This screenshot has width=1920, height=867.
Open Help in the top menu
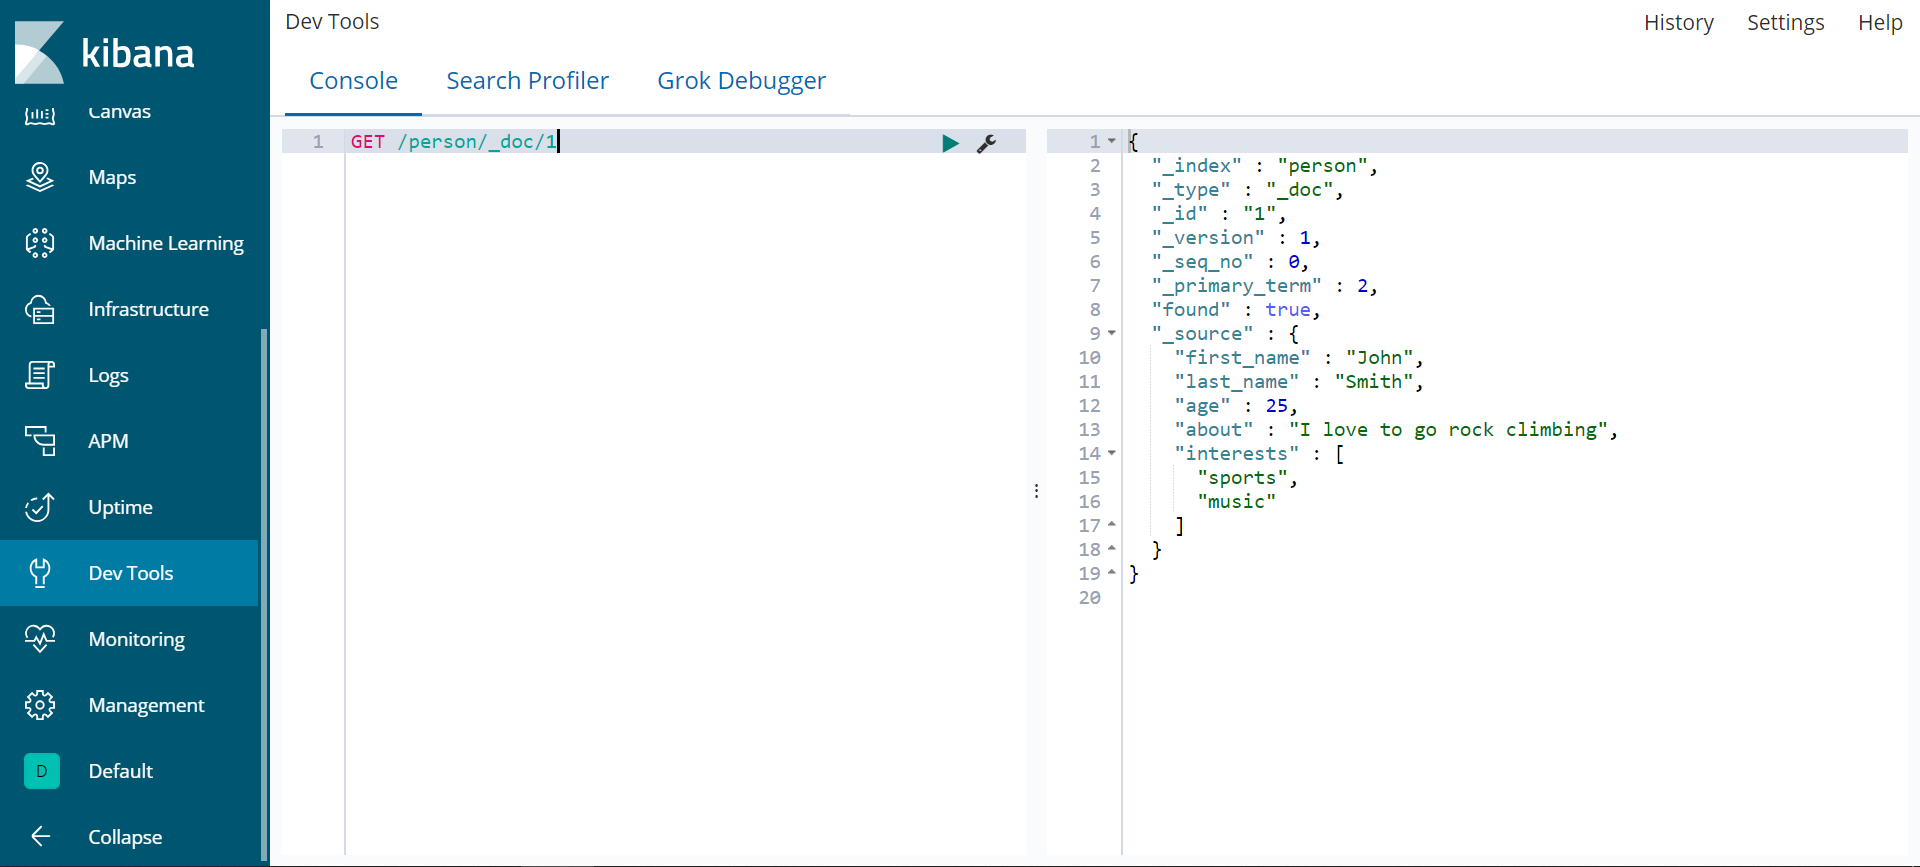tap(1880, 22)
